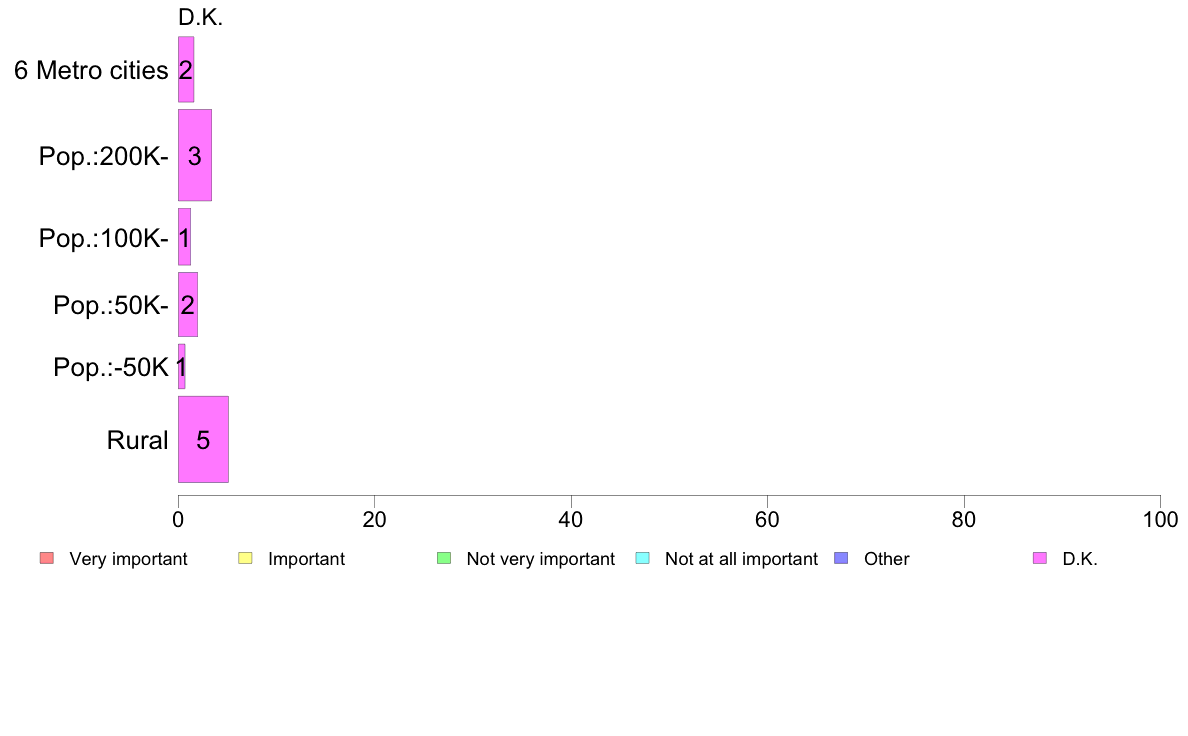Click the red Very important legend swatch

point(47,559)
